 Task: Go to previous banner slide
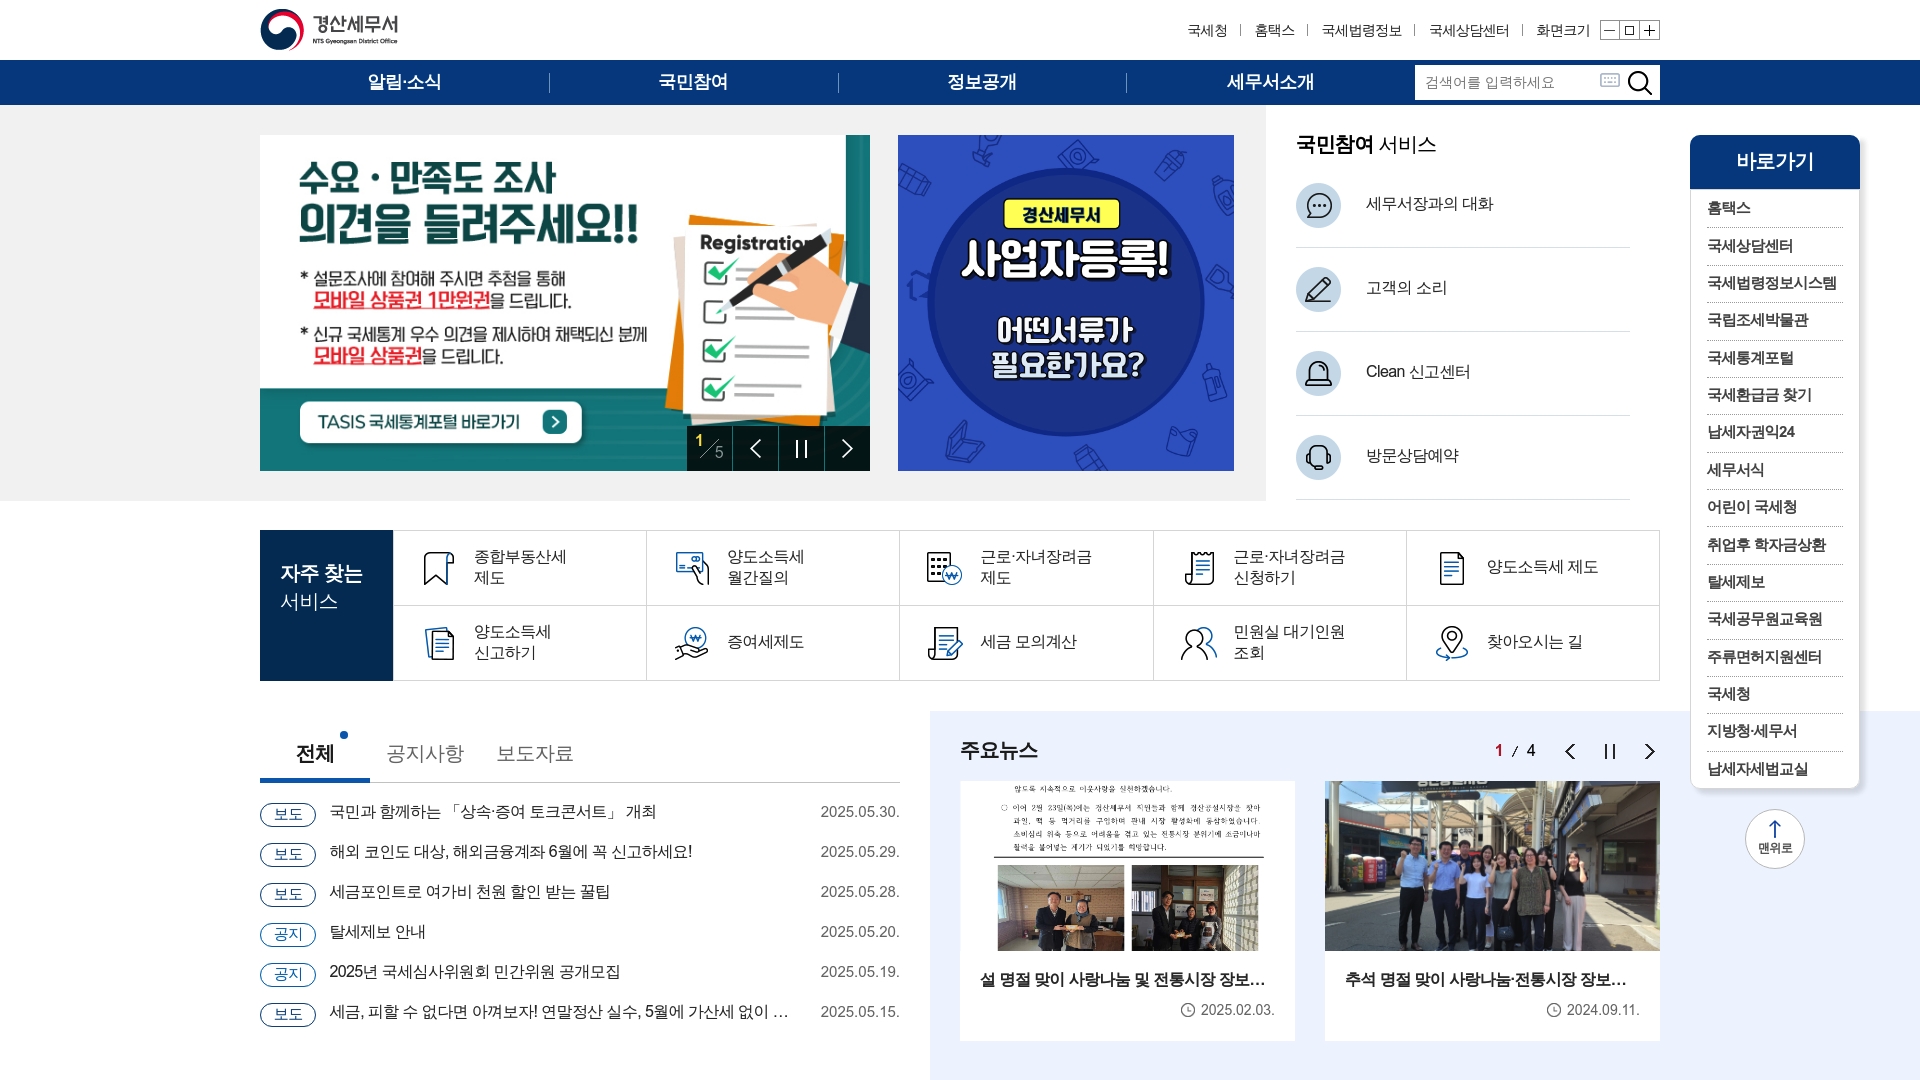[756, 448]
